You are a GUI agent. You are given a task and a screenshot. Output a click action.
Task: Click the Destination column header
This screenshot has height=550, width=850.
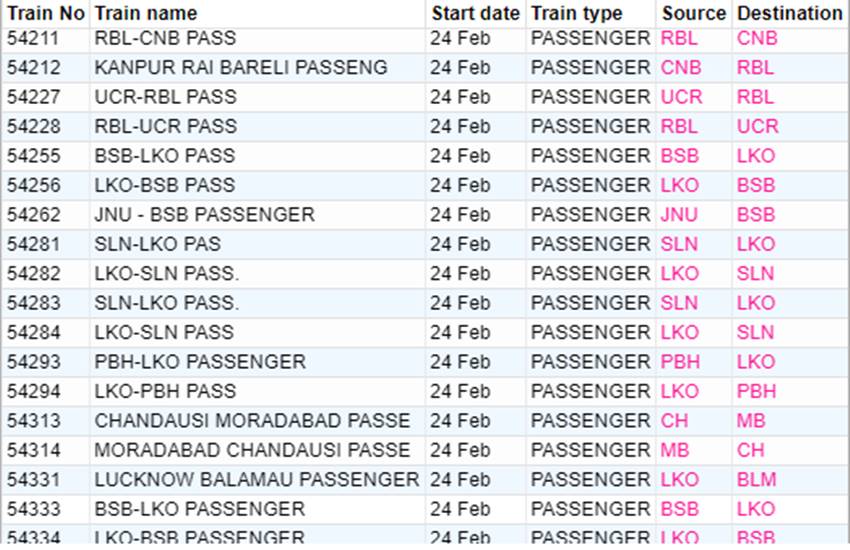789,13
